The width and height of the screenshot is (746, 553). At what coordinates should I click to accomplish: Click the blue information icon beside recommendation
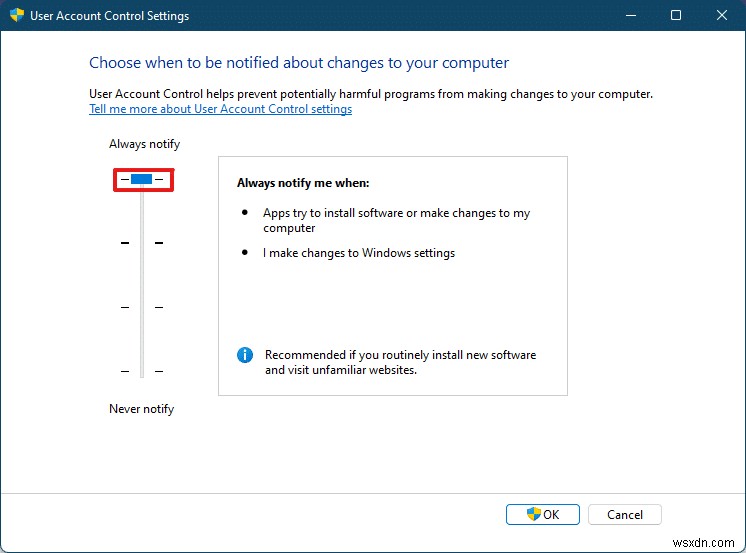tap(245, 355)
